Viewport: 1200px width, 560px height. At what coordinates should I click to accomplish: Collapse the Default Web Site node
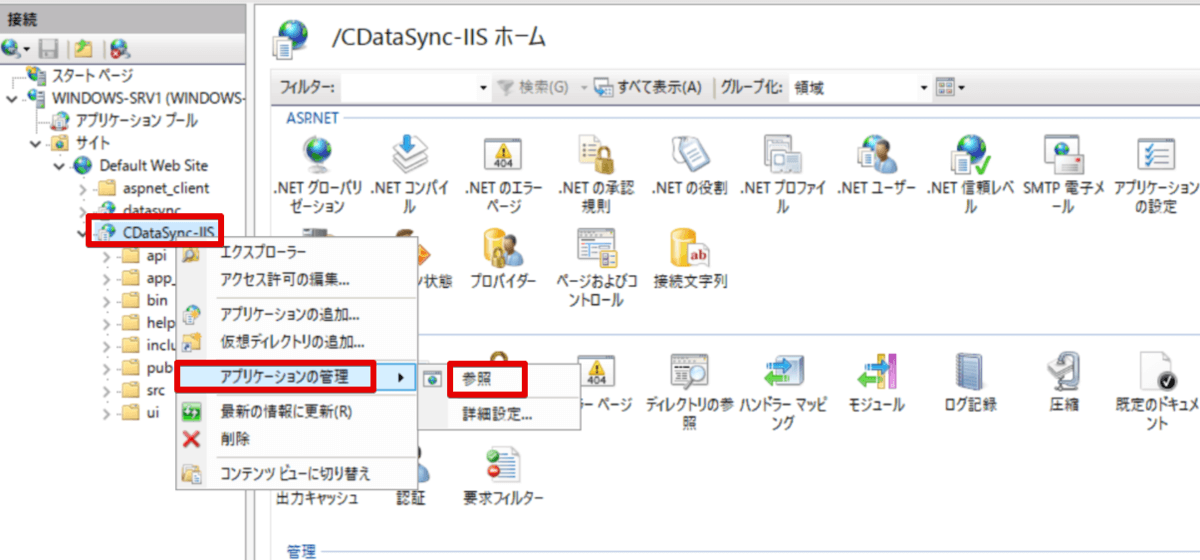[x=59, y=165]
